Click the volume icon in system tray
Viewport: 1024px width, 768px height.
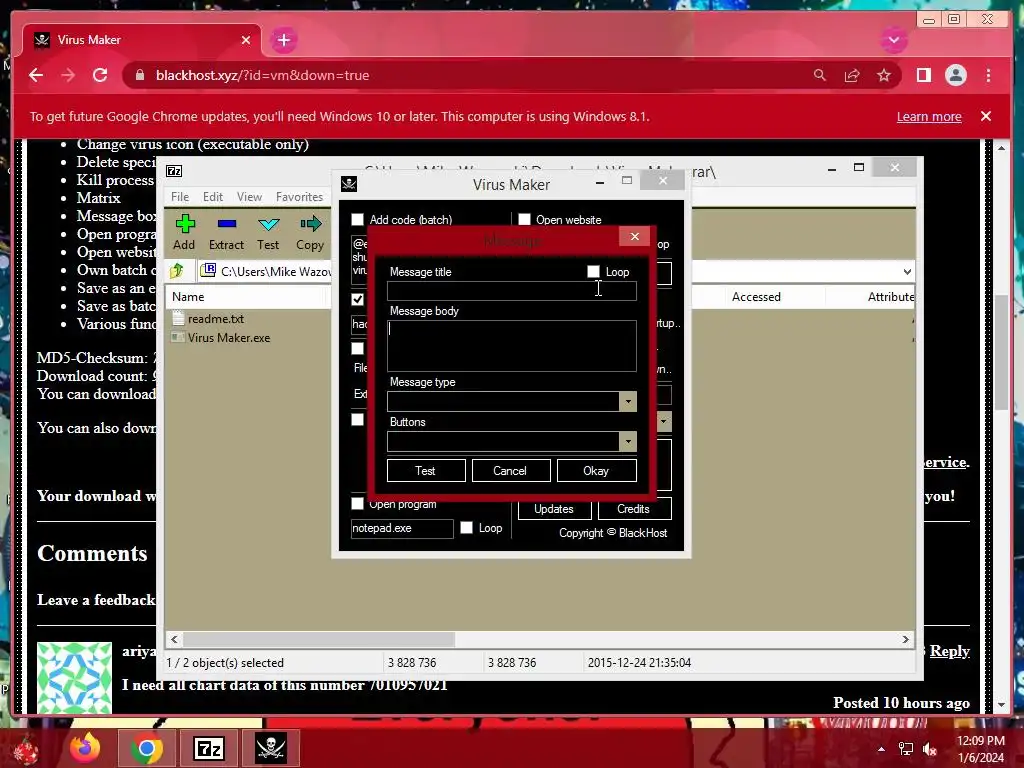(x=930, y=748)
